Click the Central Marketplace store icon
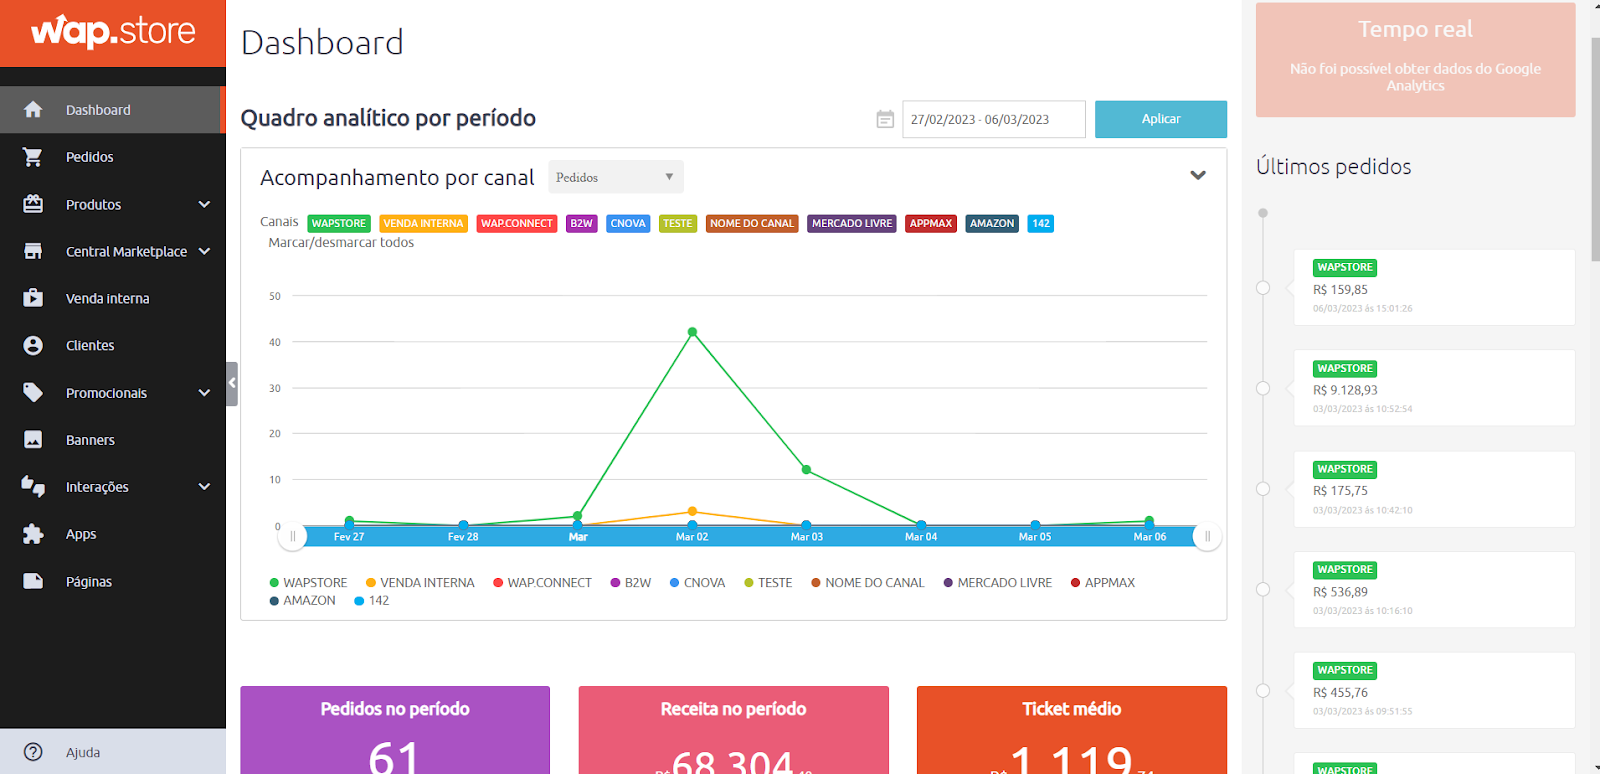The image size is (1600, 774). point(33,251)
